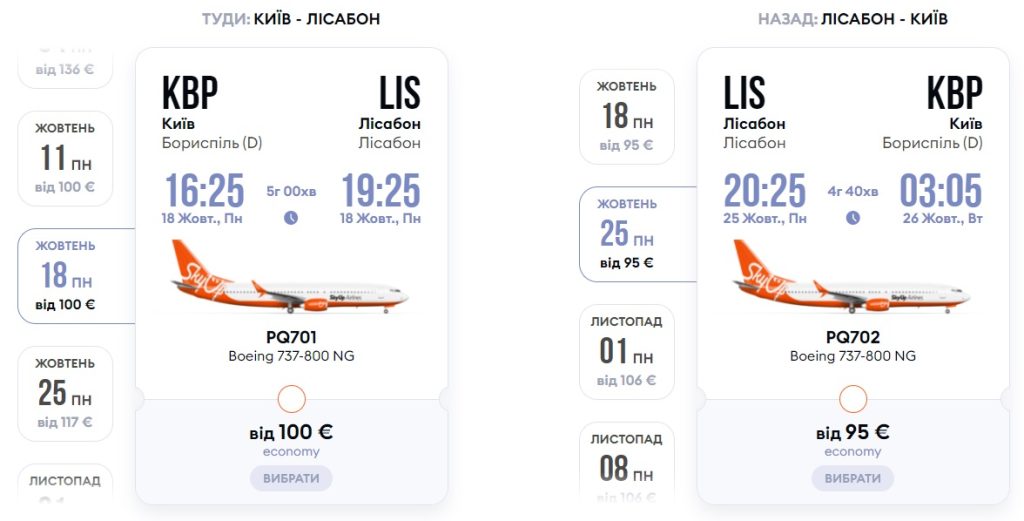Choose the outbound date 11 Жовтень for 100 €
1024x521 pixels.
click(66, 158)
